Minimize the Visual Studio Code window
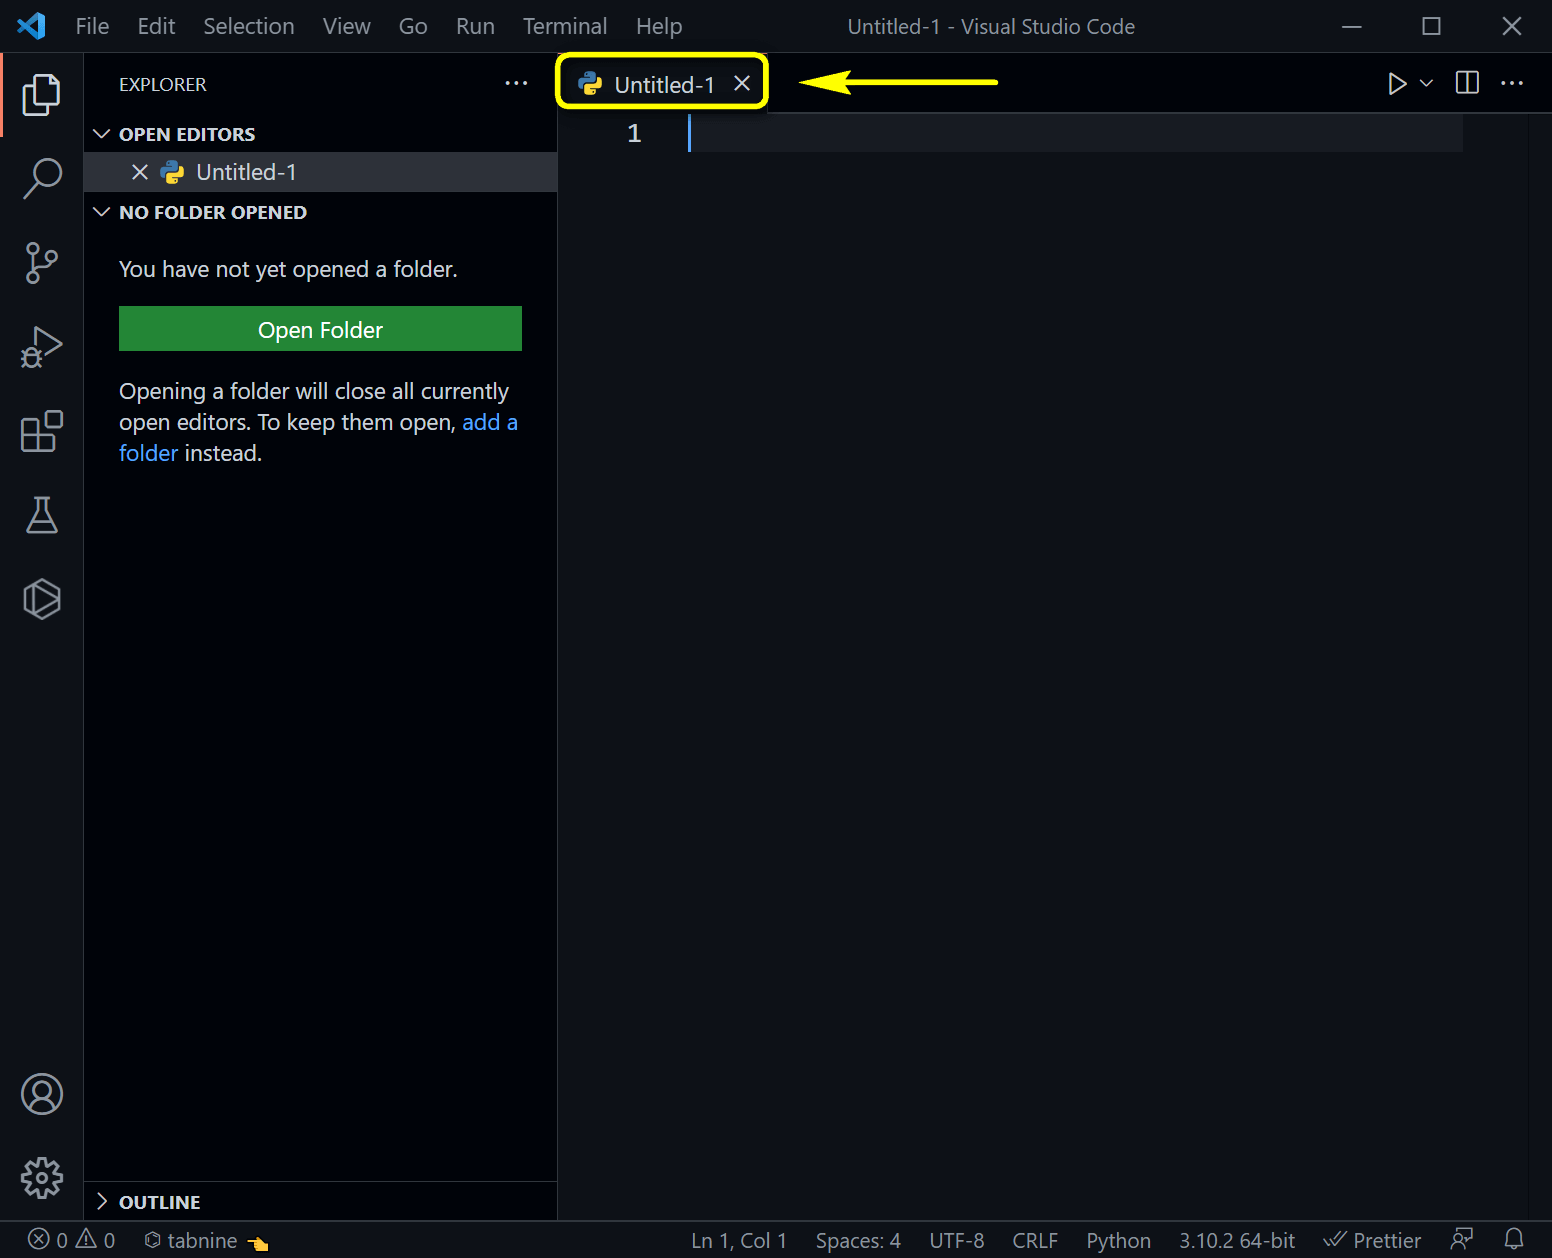The width and height of the screenshot is (1552, 1258). (1352, 26)
